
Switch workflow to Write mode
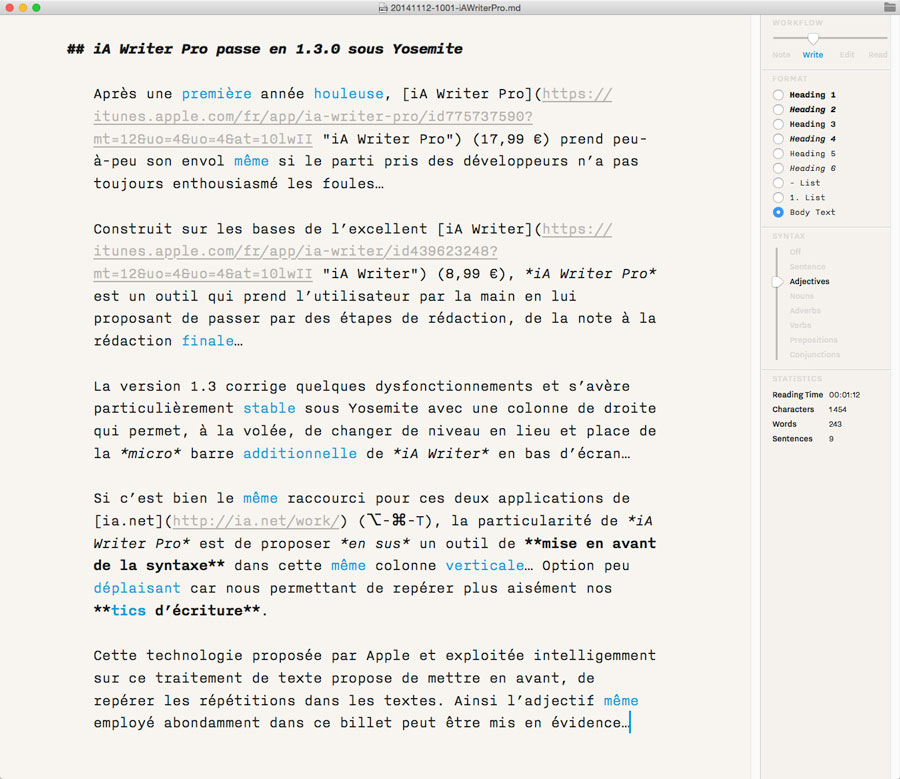(813, 55)
